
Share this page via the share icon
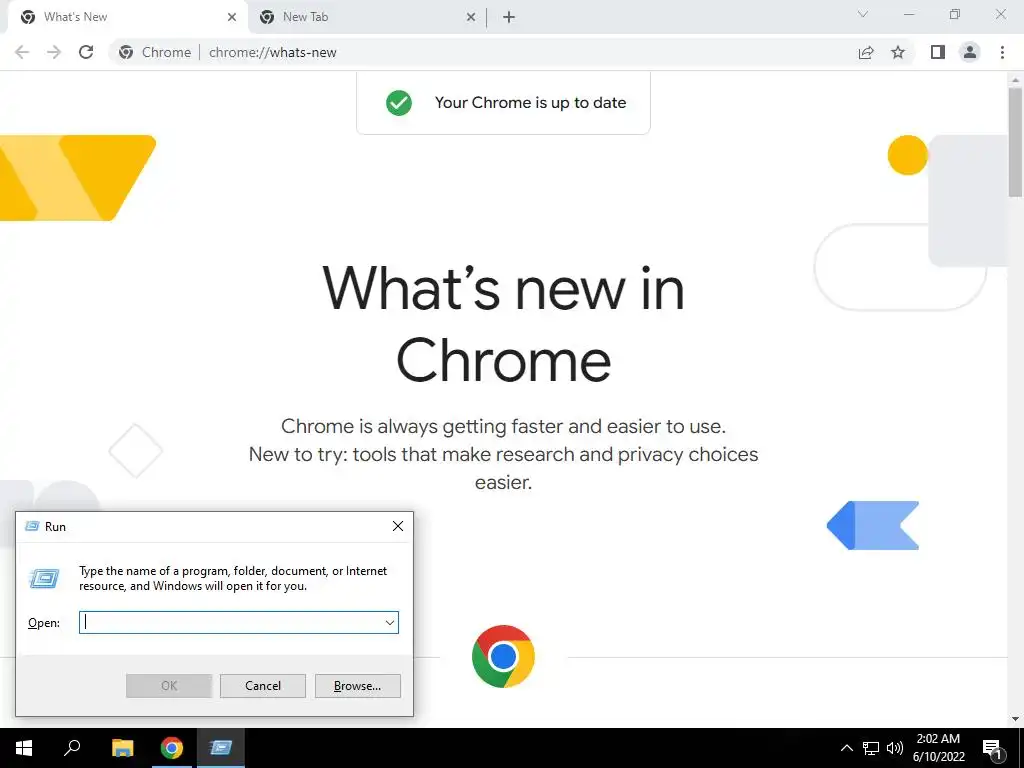(866, 52)
